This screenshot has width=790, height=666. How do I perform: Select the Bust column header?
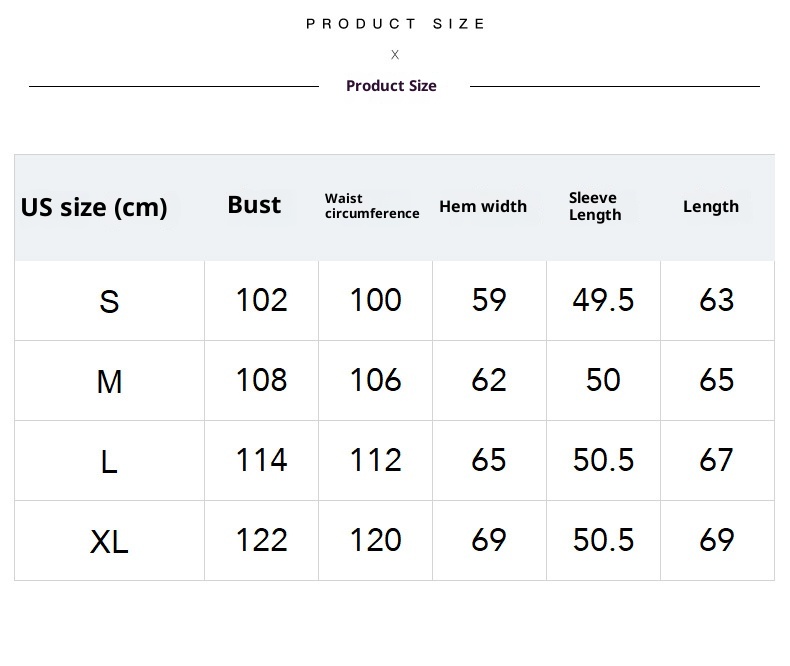click(254, 205)
